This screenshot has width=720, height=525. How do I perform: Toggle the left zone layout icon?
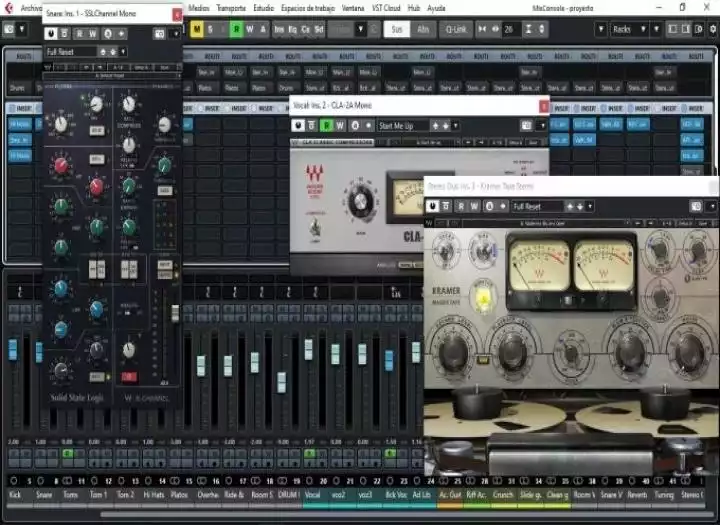(673, 29)
